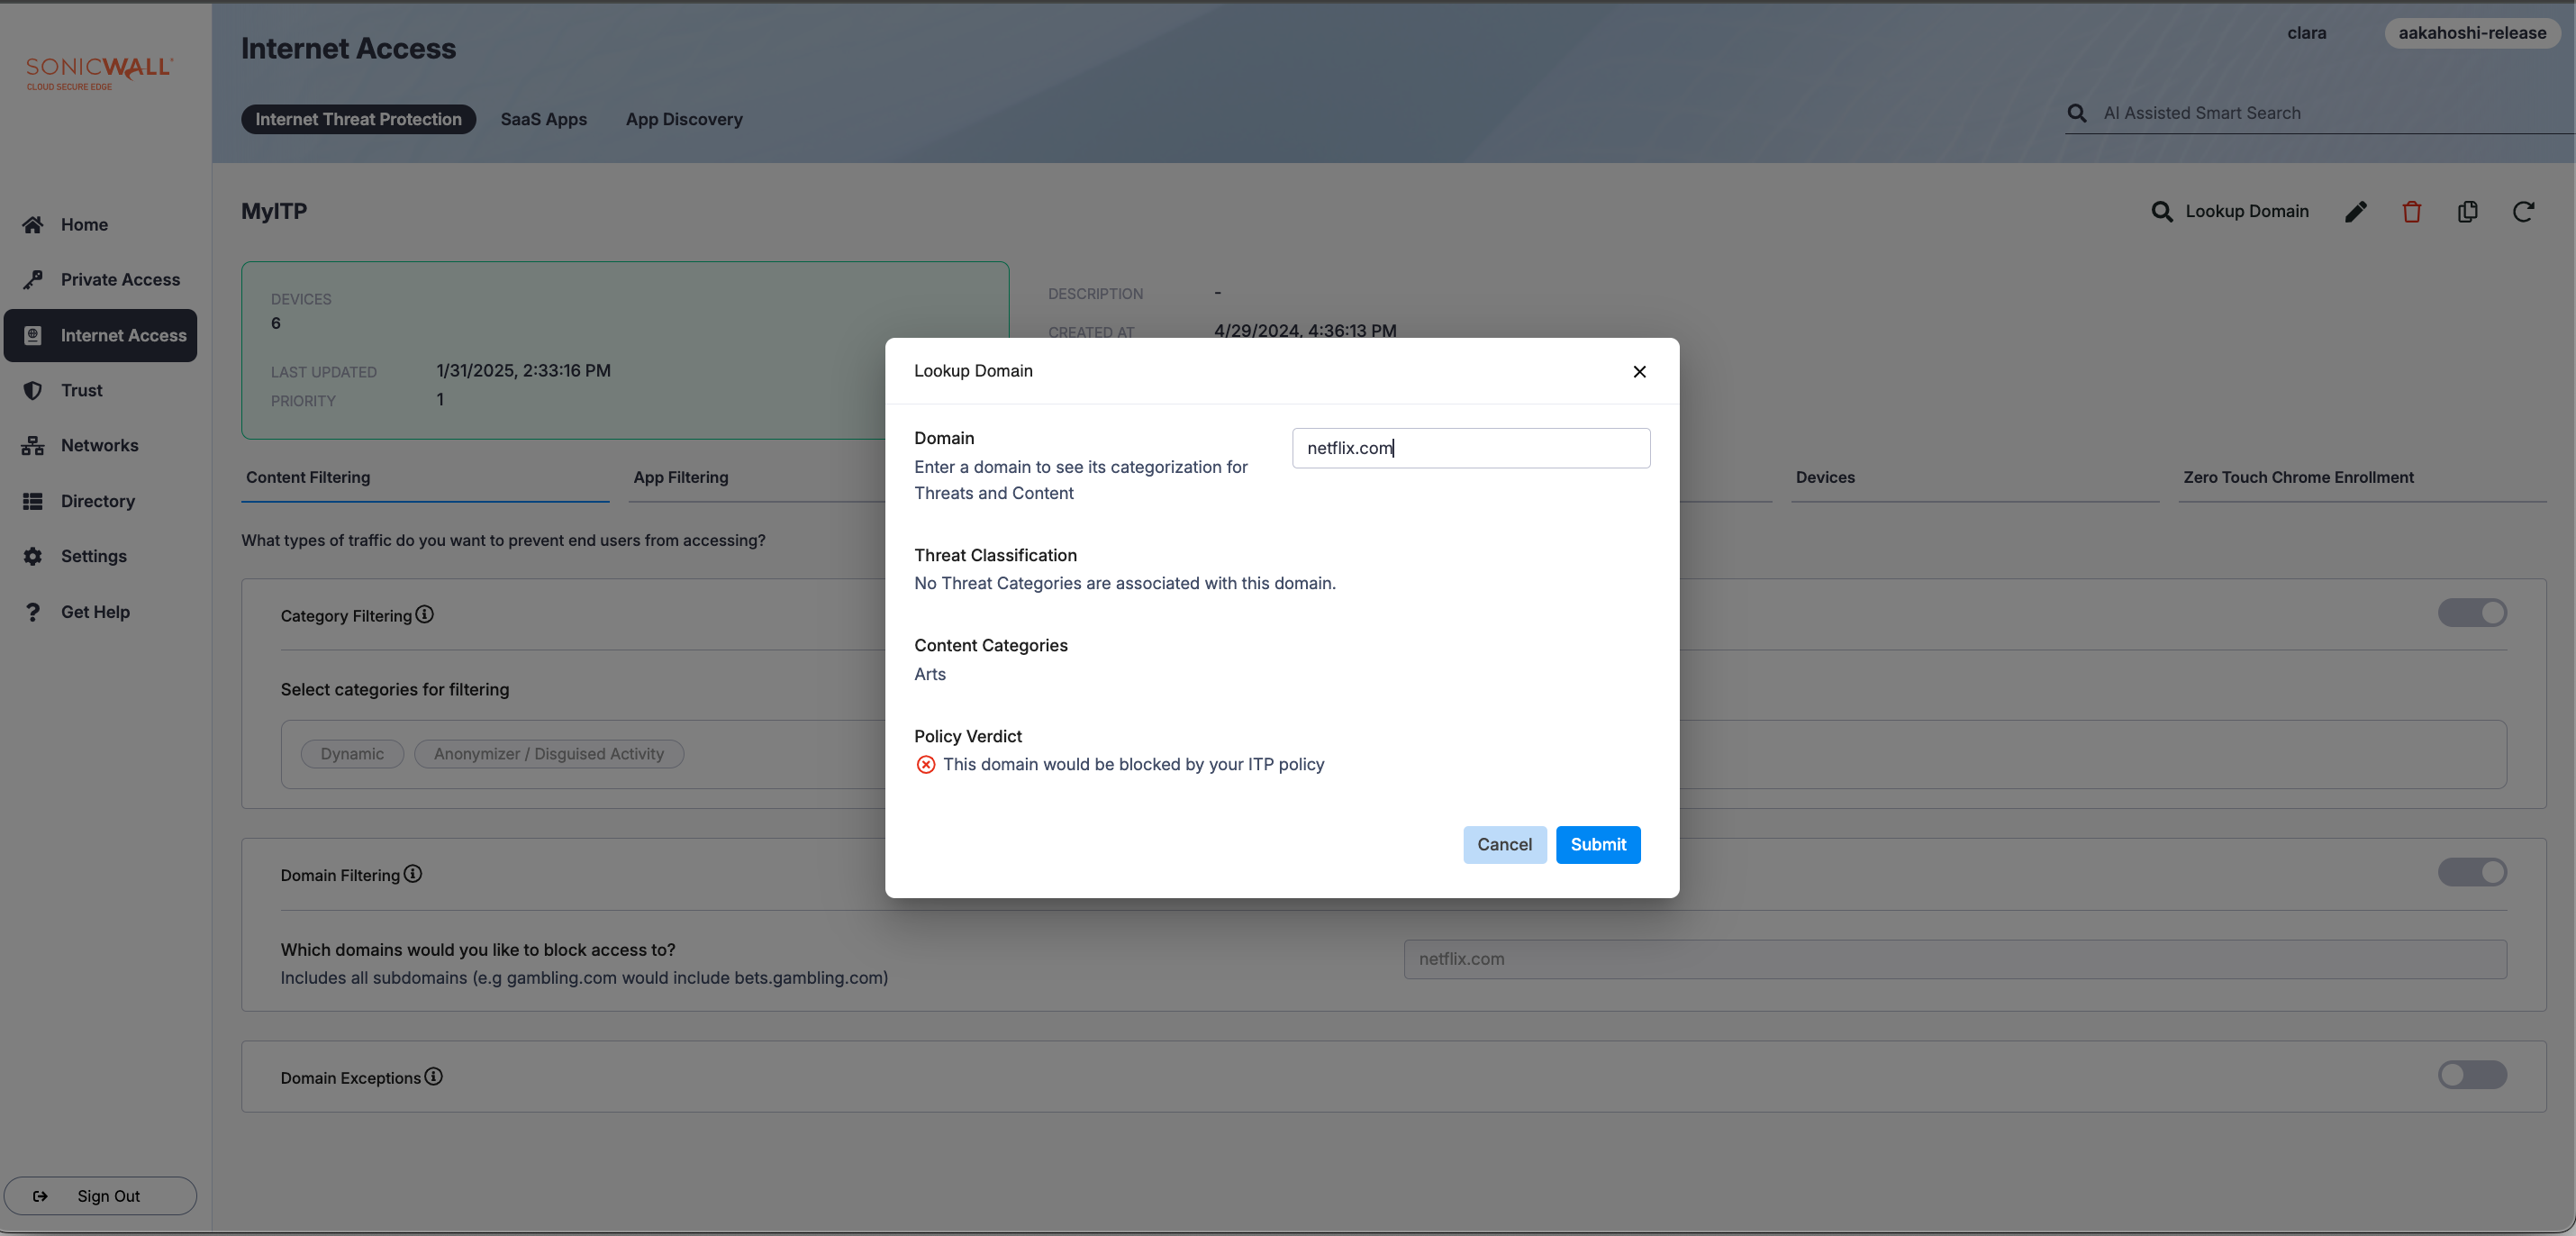
Task: Click the Category Filtering info icon
Action: click(x=425, y=614)
